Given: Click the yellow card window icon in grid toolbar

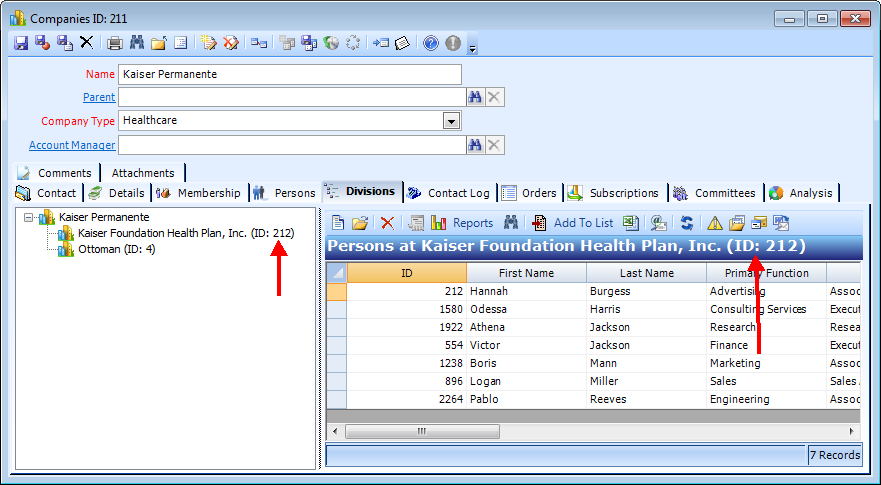Looking at the screenshot, I should click(x=759, y=223).
